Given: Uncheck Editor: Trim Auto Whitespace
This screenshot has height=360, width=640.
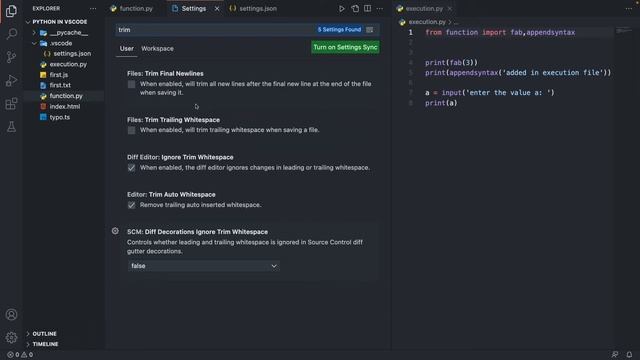Looking at the screenshot, I should click(131, 205).
